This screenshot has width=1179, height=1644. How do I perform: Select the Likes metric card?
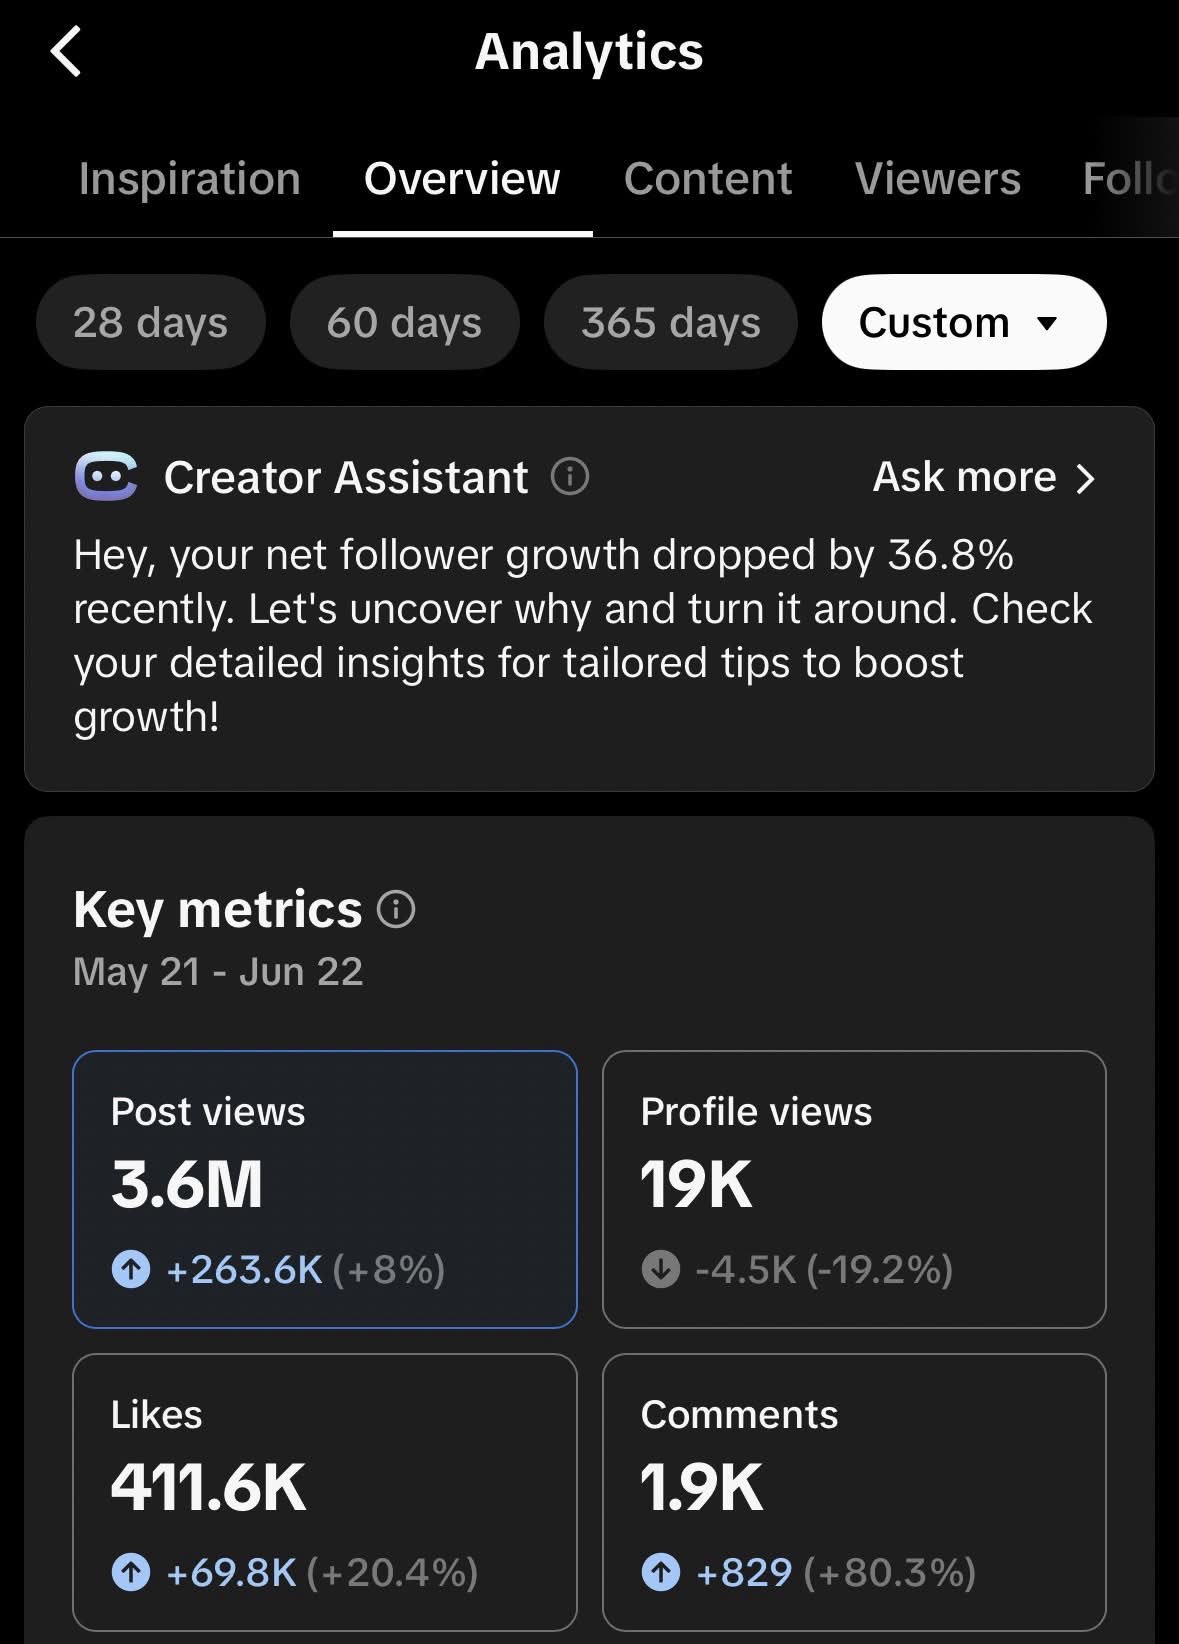(x=325, y=1492)
